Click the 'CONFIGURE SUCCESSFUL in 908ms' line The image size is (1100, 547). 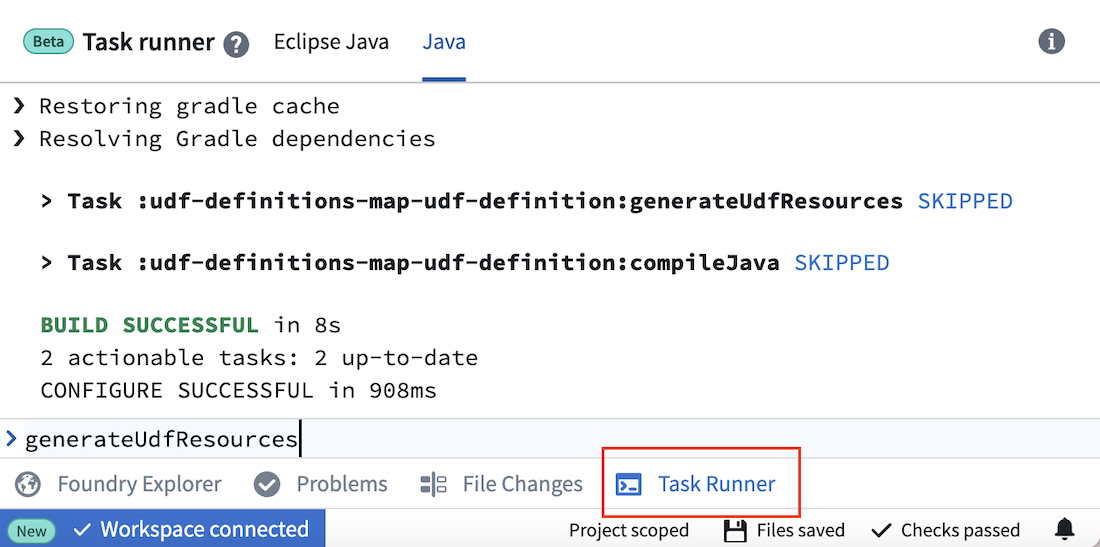point(239,390)
